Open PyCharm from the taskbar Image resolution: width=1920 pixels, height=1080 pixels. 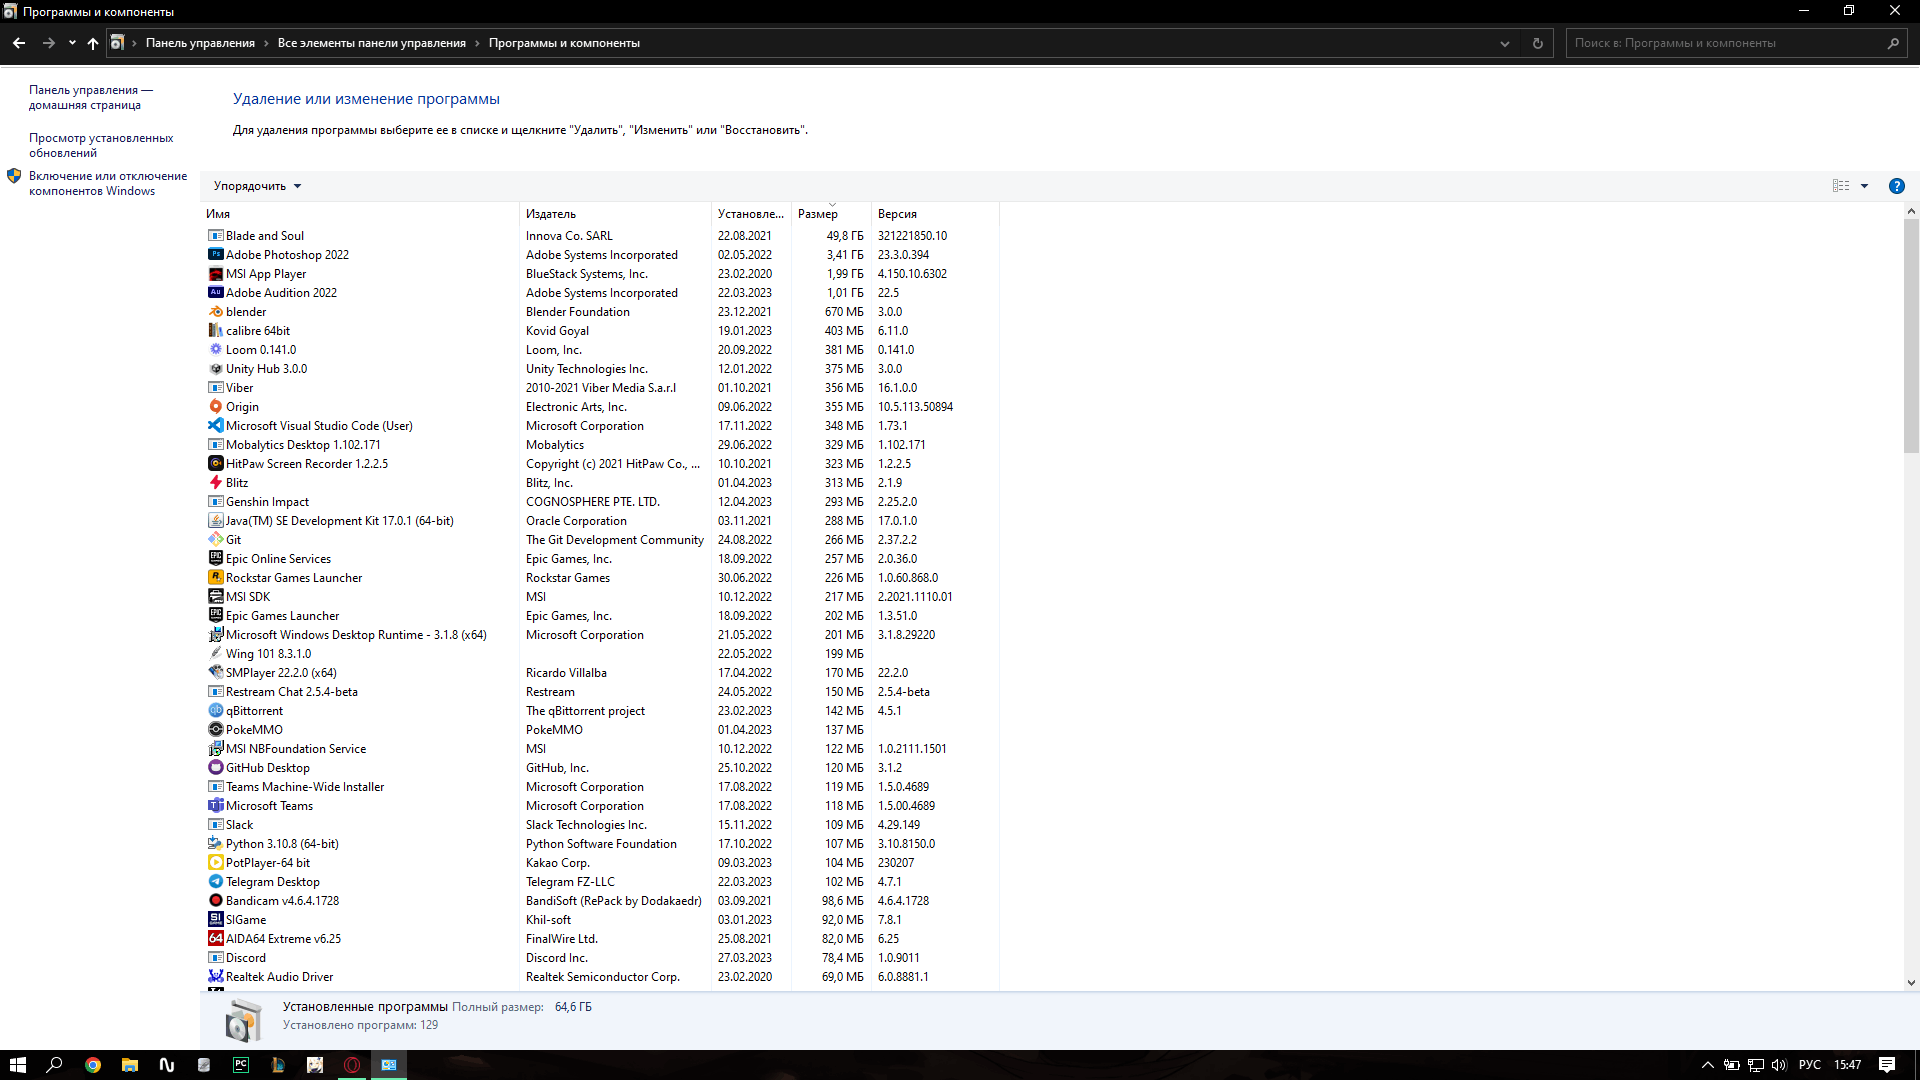pos(241,1065)
